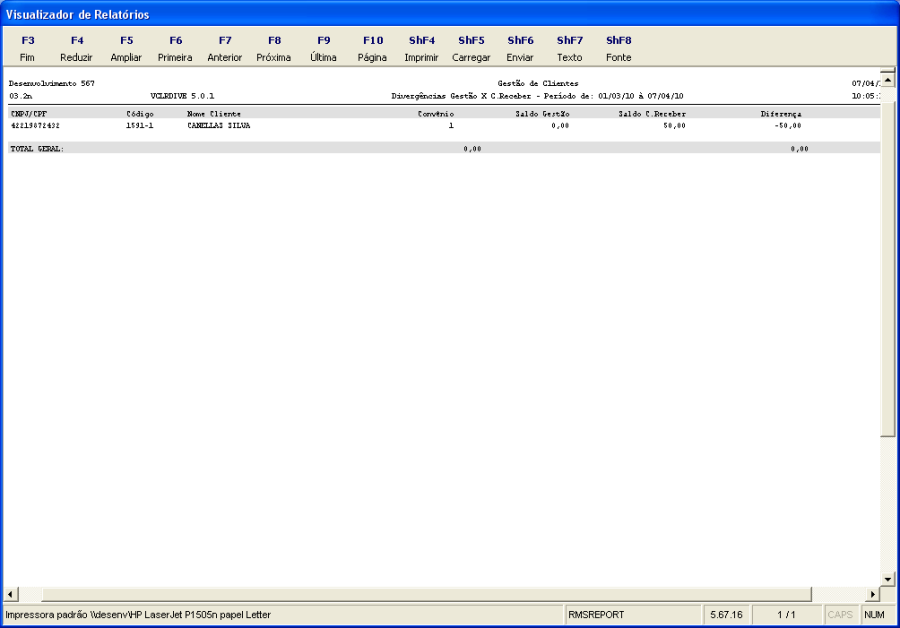The width and height of the screenshot is (900, 628).
Task: Click the Nome Cliente column header
Action: (214, 114)
